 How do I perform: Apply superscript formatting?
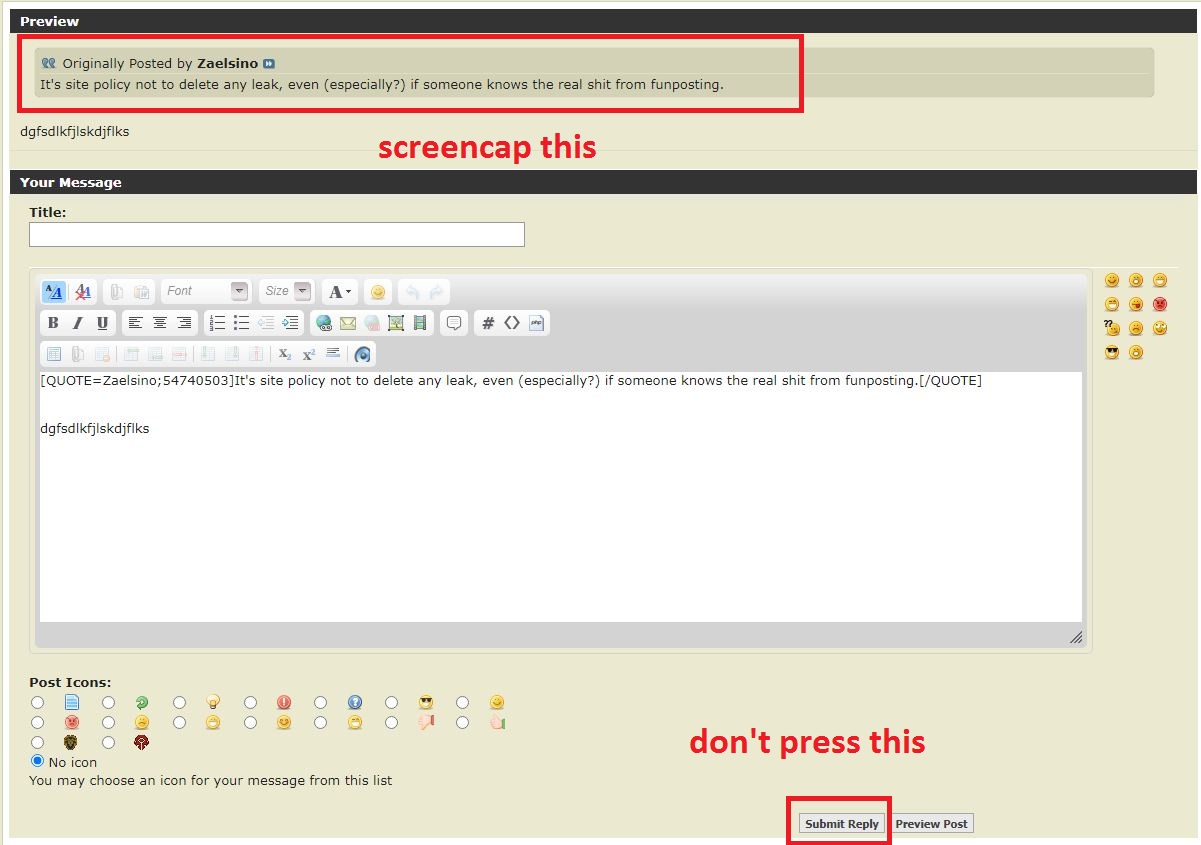point(309,354)
